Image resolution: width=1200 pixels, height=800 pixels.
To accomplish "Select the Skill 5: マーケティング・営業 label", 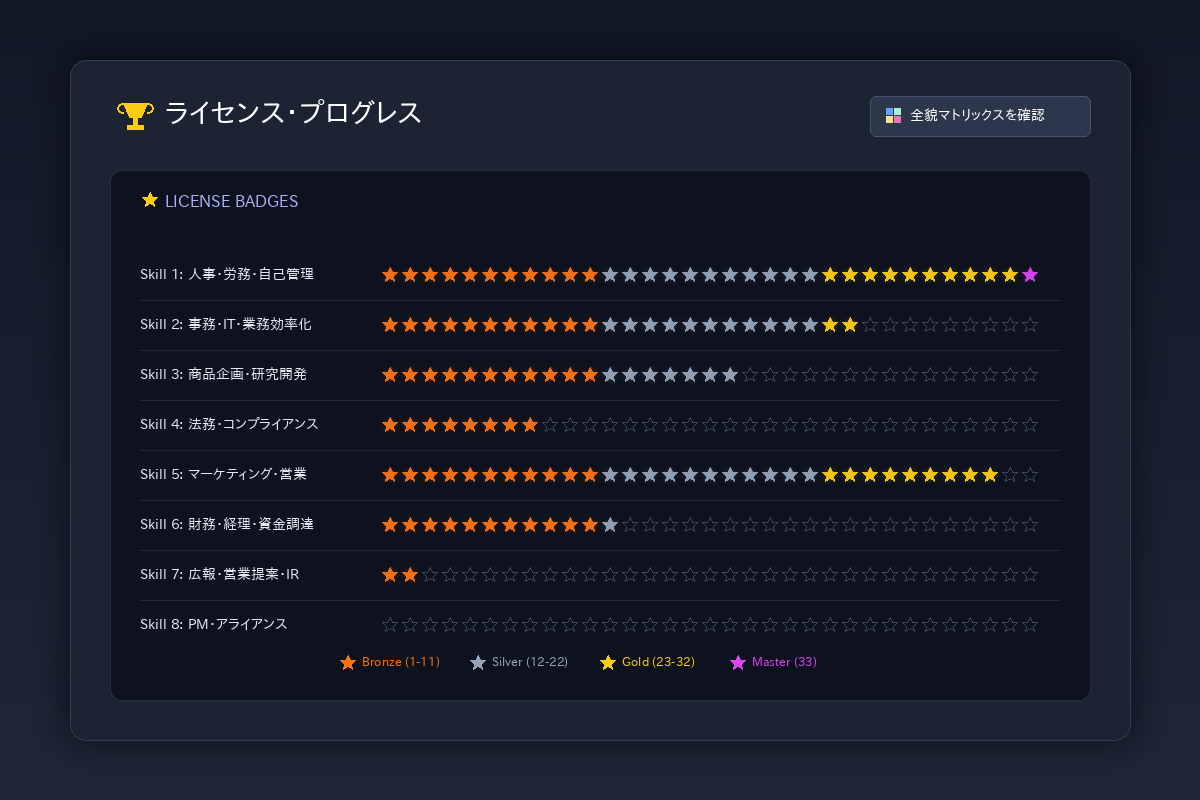I will [223, 474].
